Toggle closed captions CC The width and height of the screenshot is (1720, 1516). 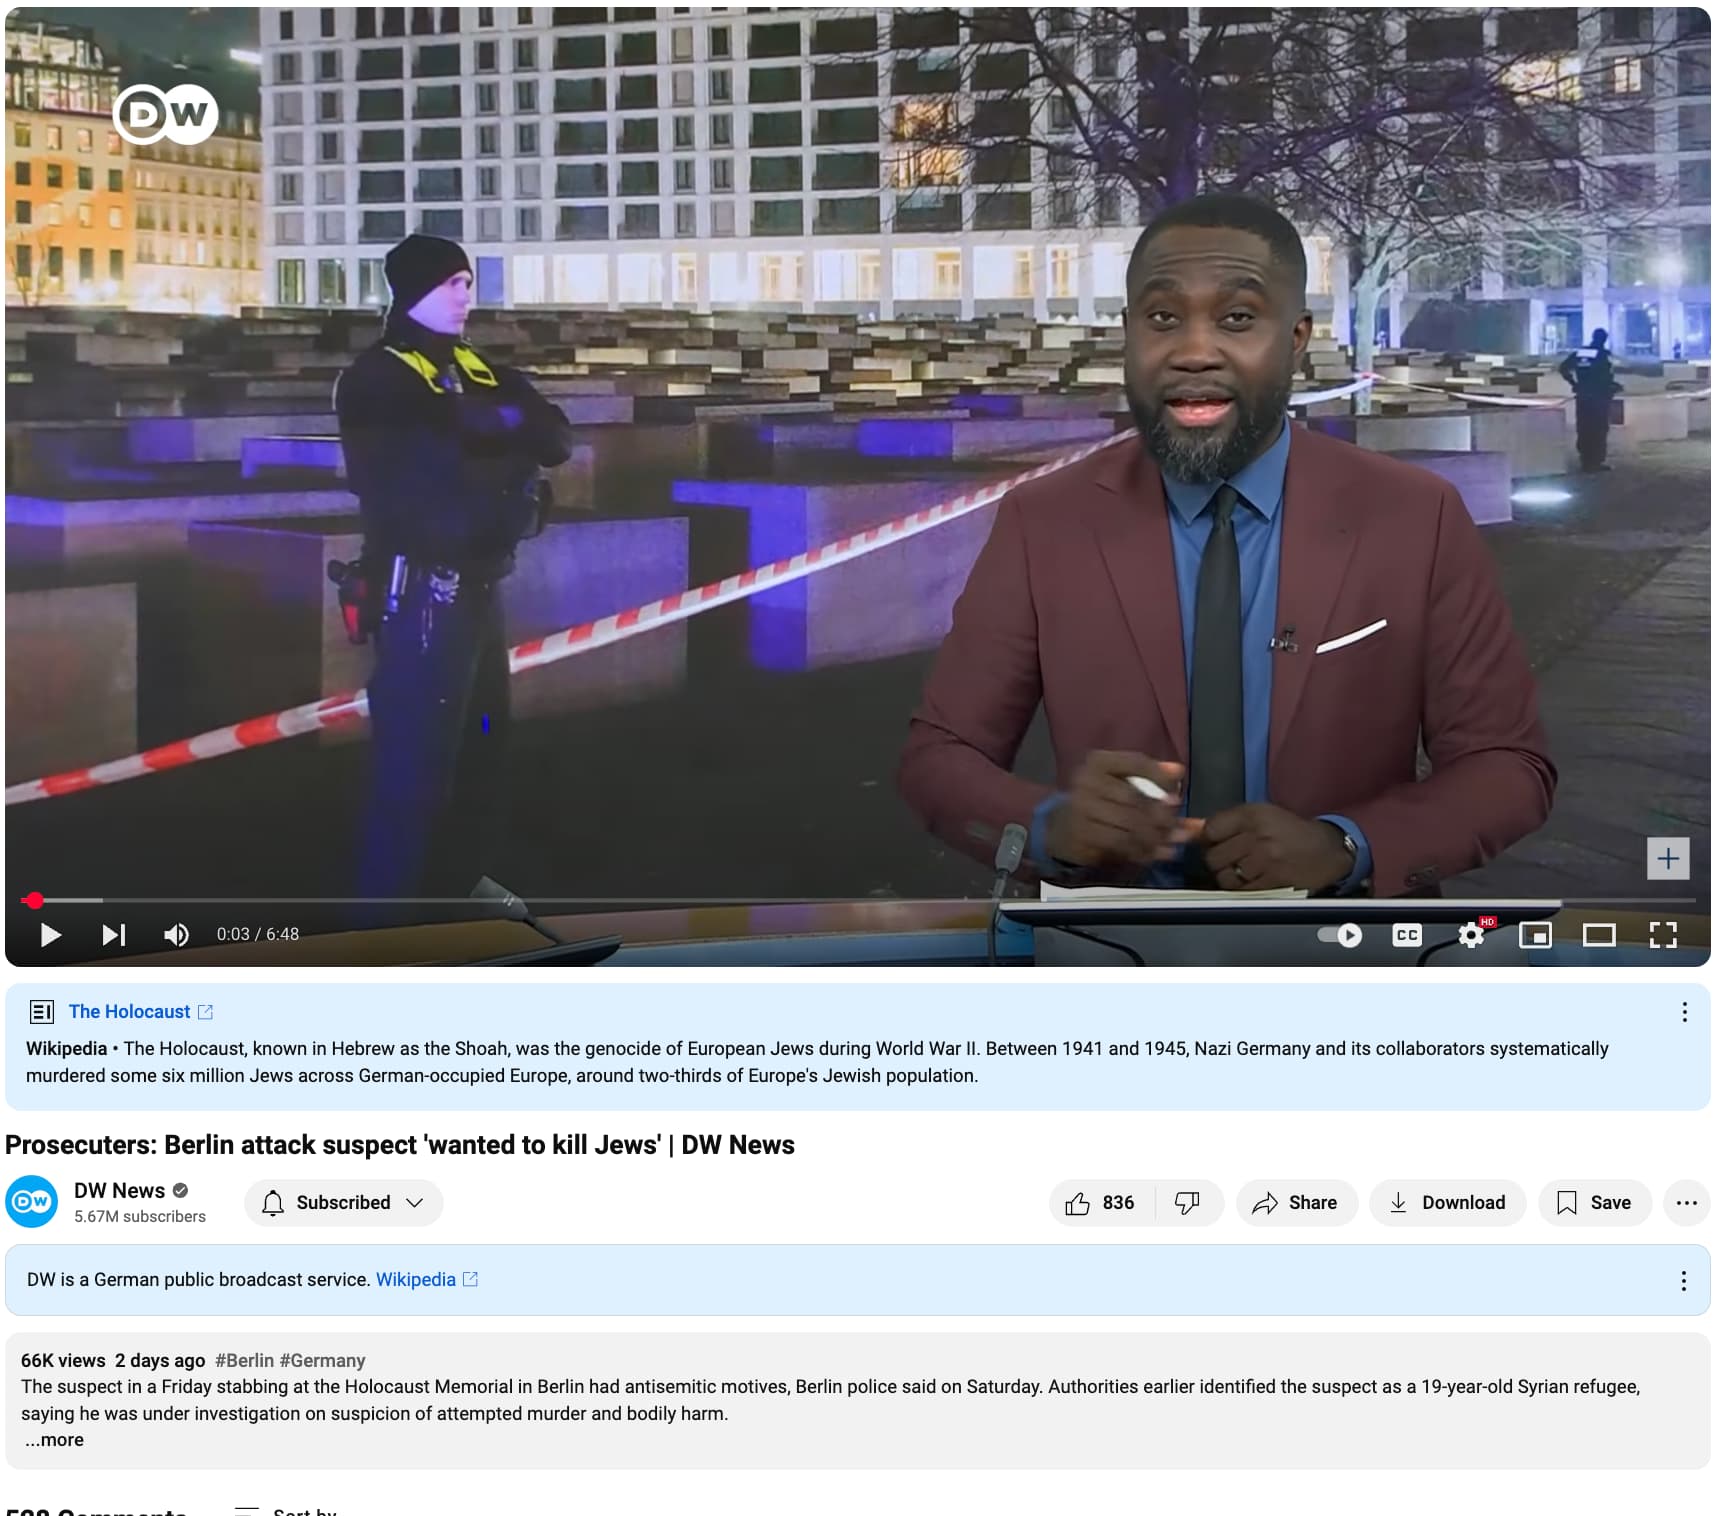point(1407,935)
